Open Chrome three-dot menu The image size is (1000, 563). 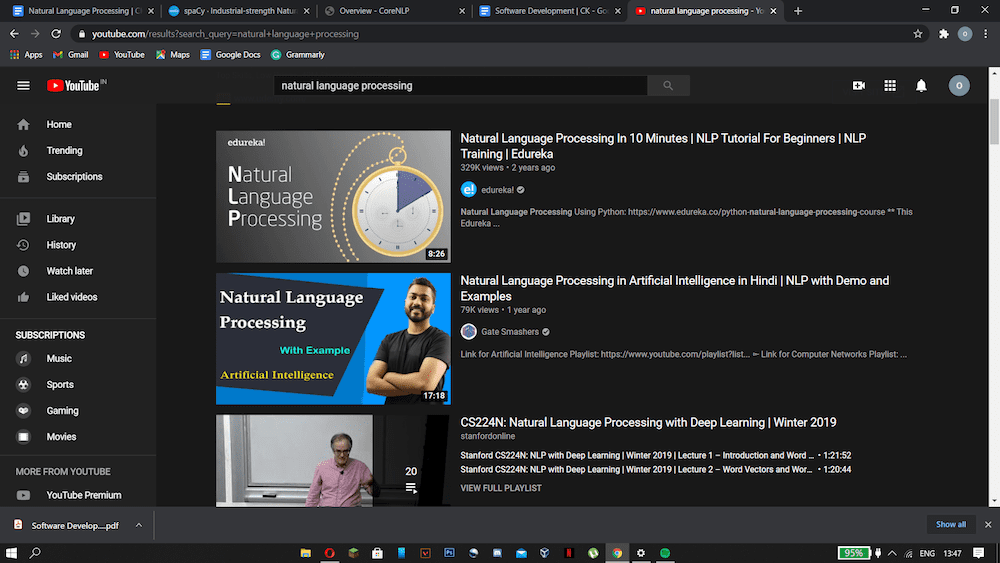[x=986, y=34]
